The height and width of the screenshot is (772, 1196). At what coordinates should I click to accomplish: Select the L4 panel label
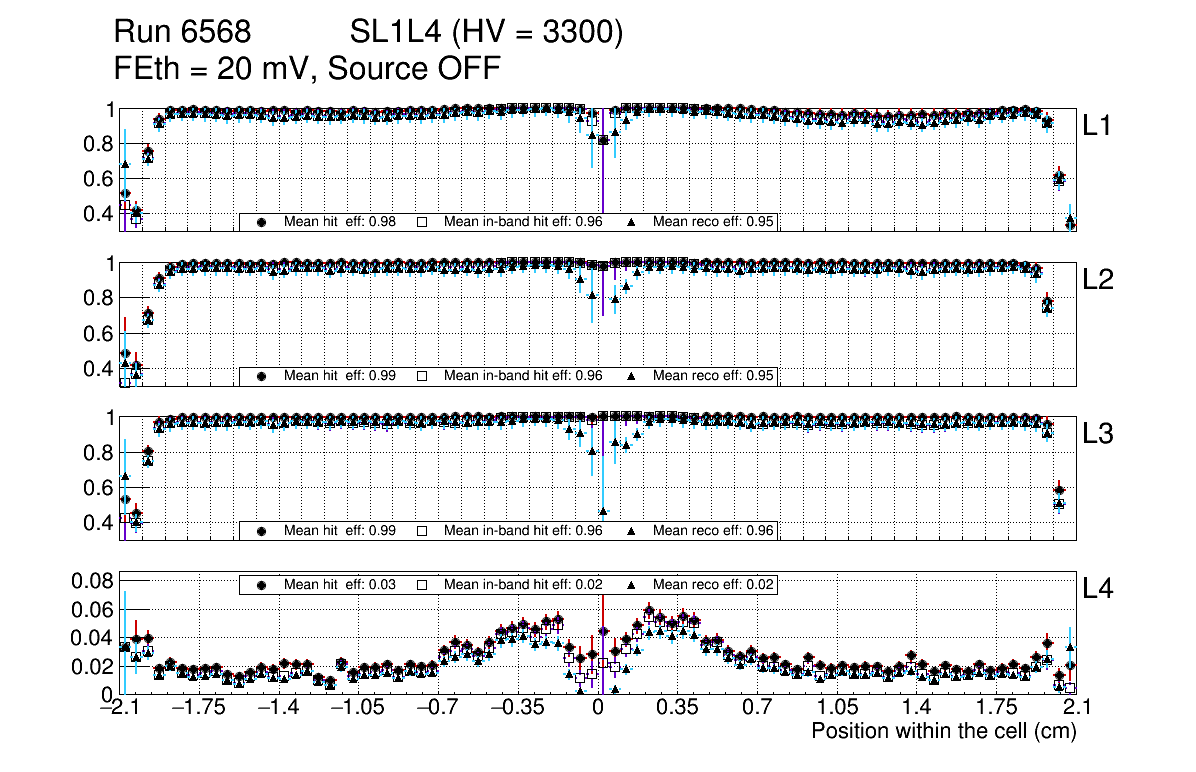[1098, 590]
